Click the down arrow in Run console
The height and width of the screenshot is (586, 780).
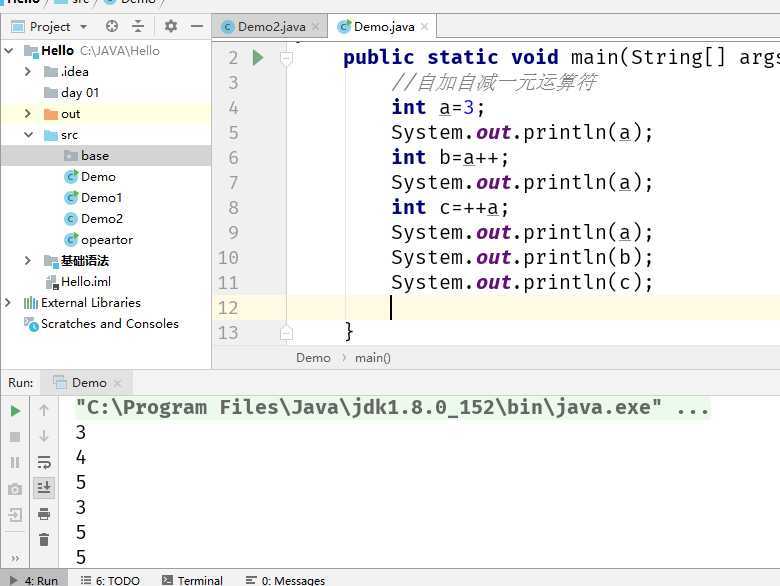(44, 436)
